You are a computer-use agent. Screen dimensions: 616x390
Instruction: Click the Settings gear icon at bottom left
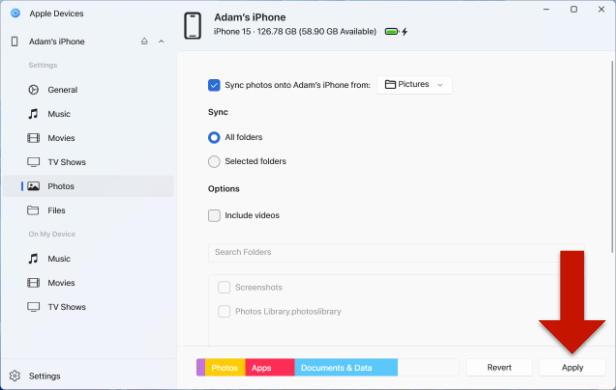click(x=15, y=376)
